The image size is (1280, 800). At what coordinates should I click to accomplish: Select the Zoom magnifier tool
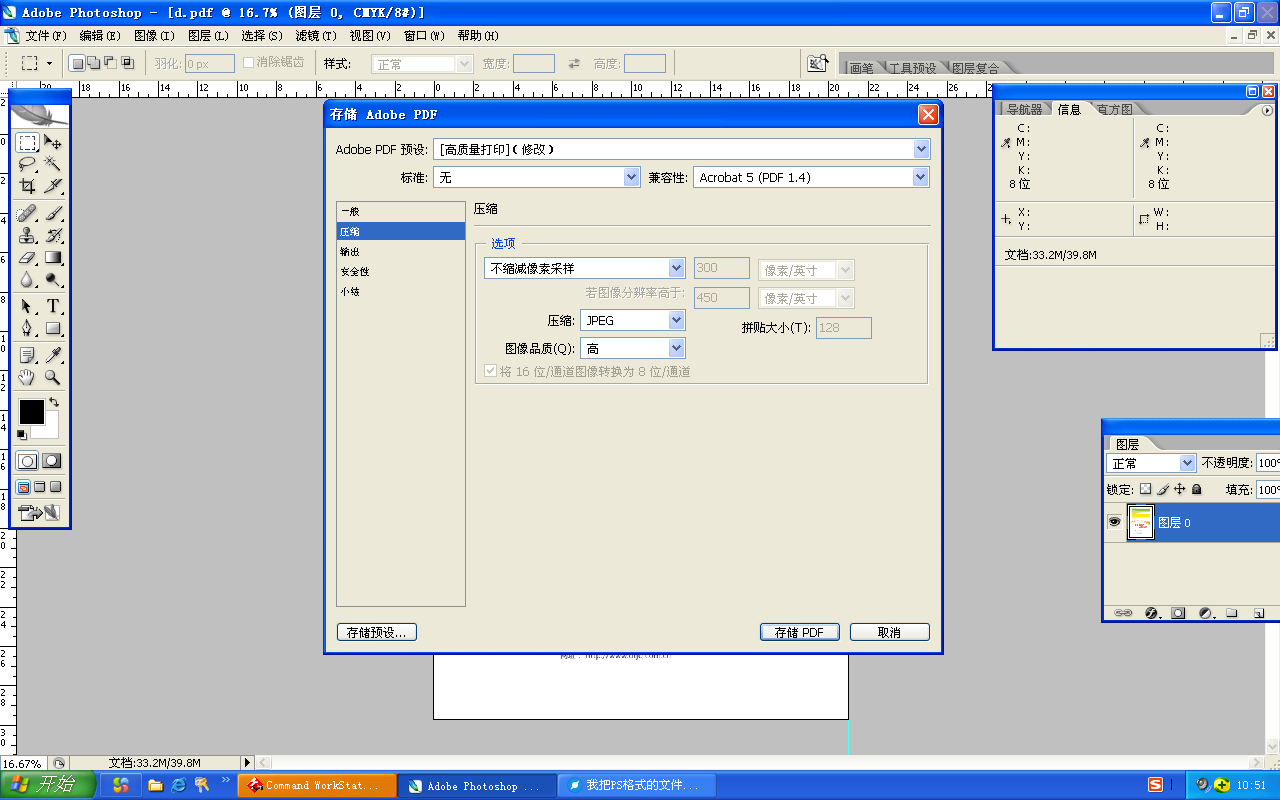53,378
